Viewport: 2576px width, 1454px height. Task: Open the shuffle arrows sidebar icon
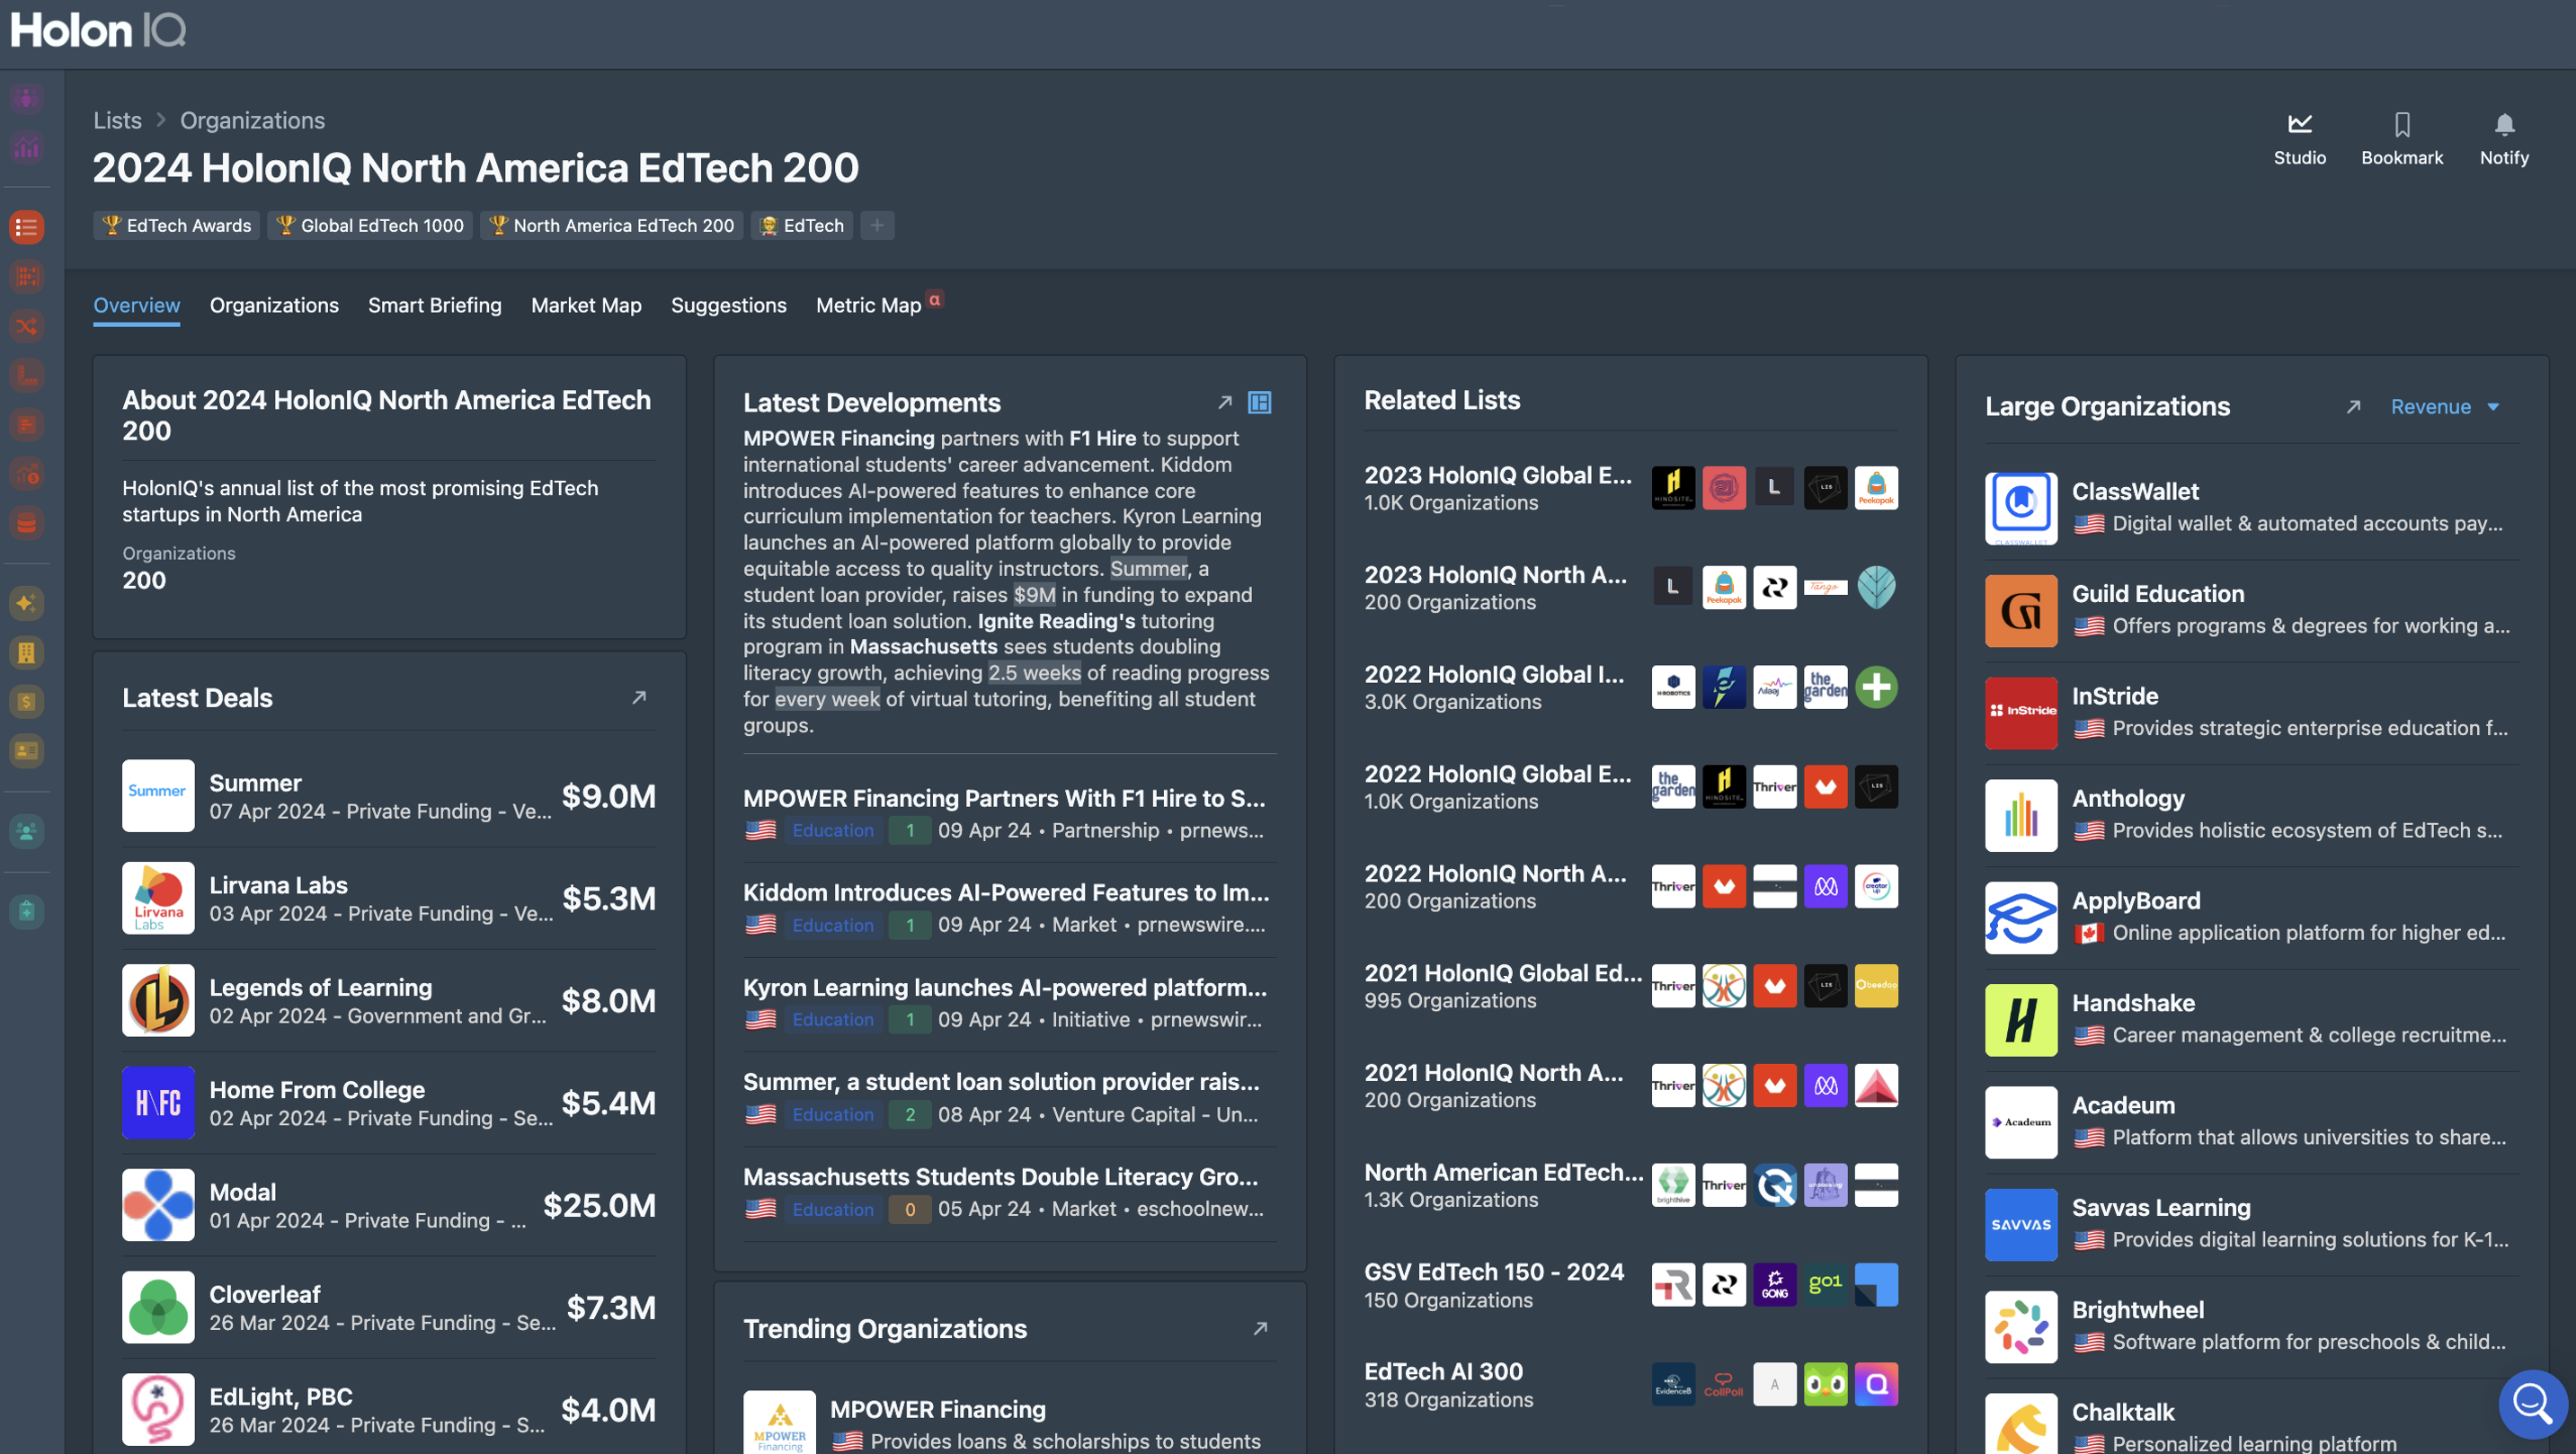pos(27,326)
